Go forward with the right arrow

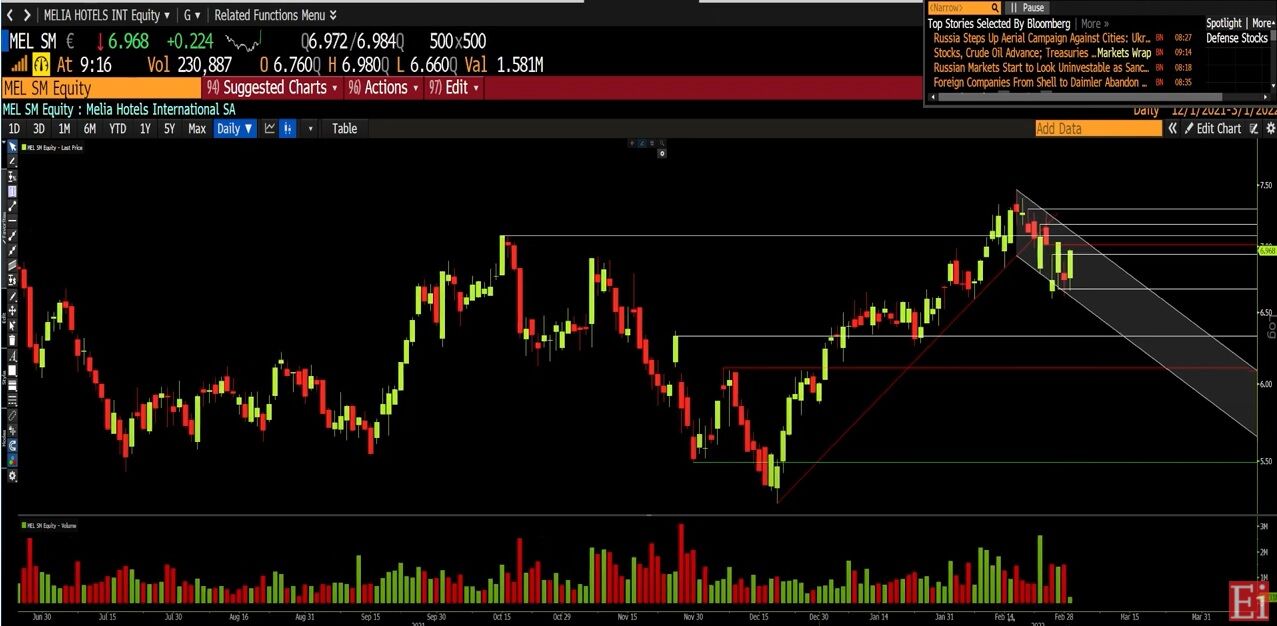pyautogui.click(x=27, y=15)
